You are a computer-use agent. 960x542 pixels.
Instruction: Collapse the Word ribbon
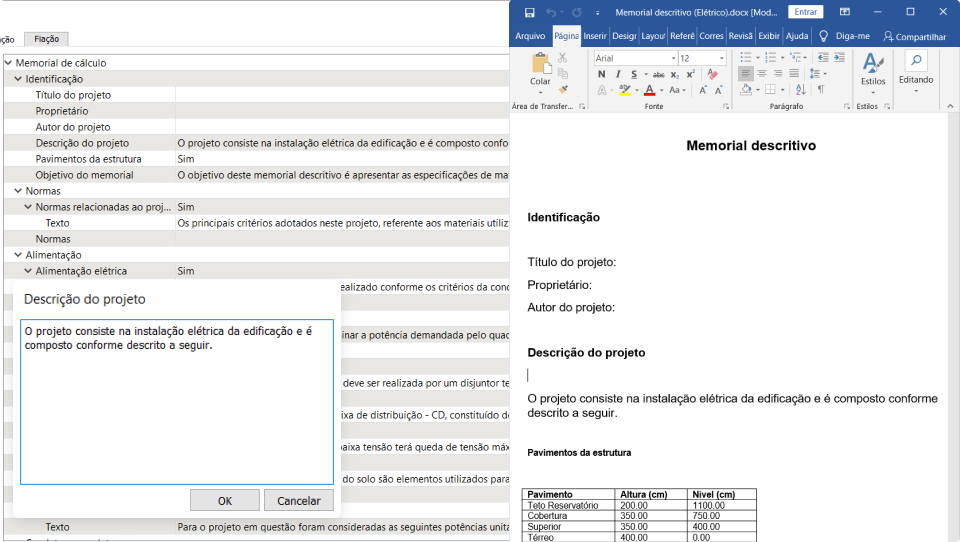tap(950, 107)
